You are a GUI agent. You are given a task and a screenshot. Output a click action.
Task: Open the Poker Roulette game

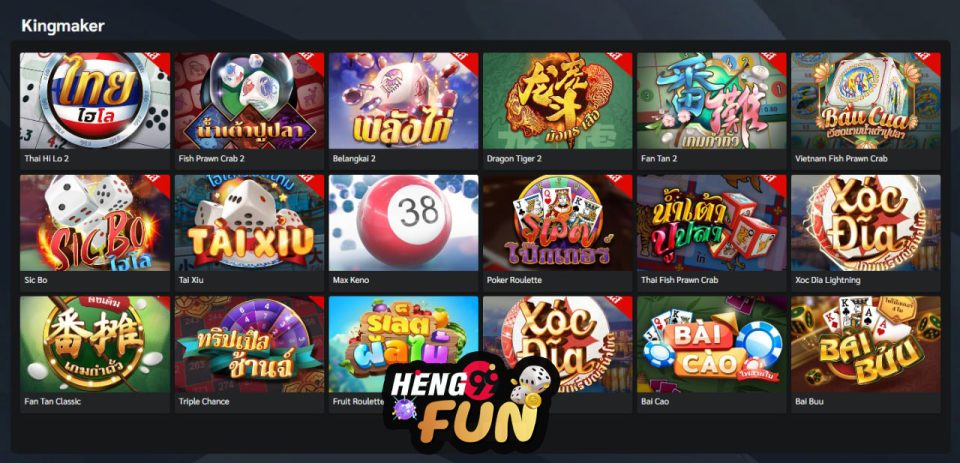(x=558, y=223)
